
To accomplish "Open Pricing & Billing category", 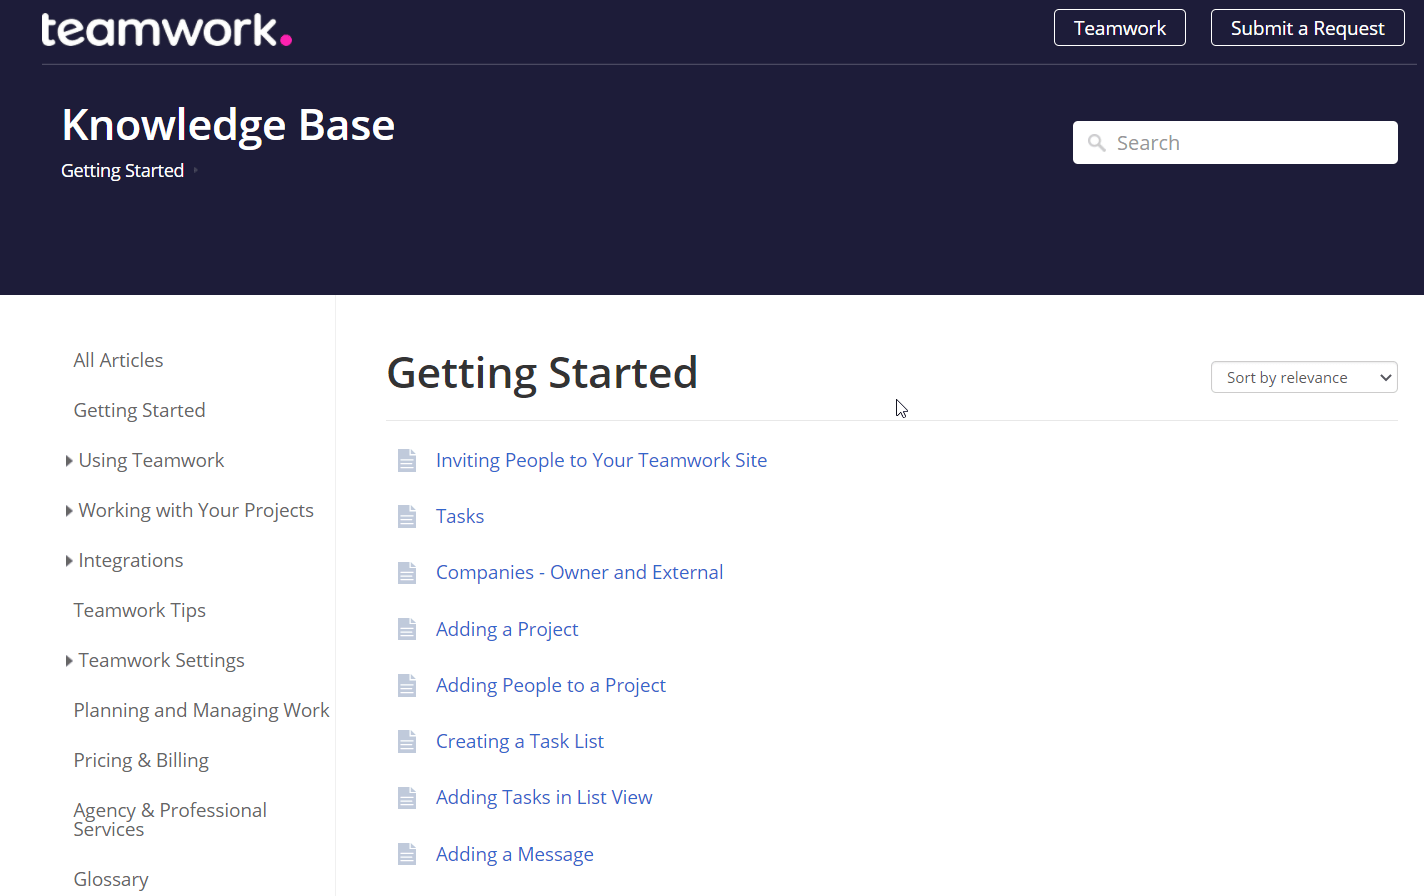I will [x=141, y=760].
